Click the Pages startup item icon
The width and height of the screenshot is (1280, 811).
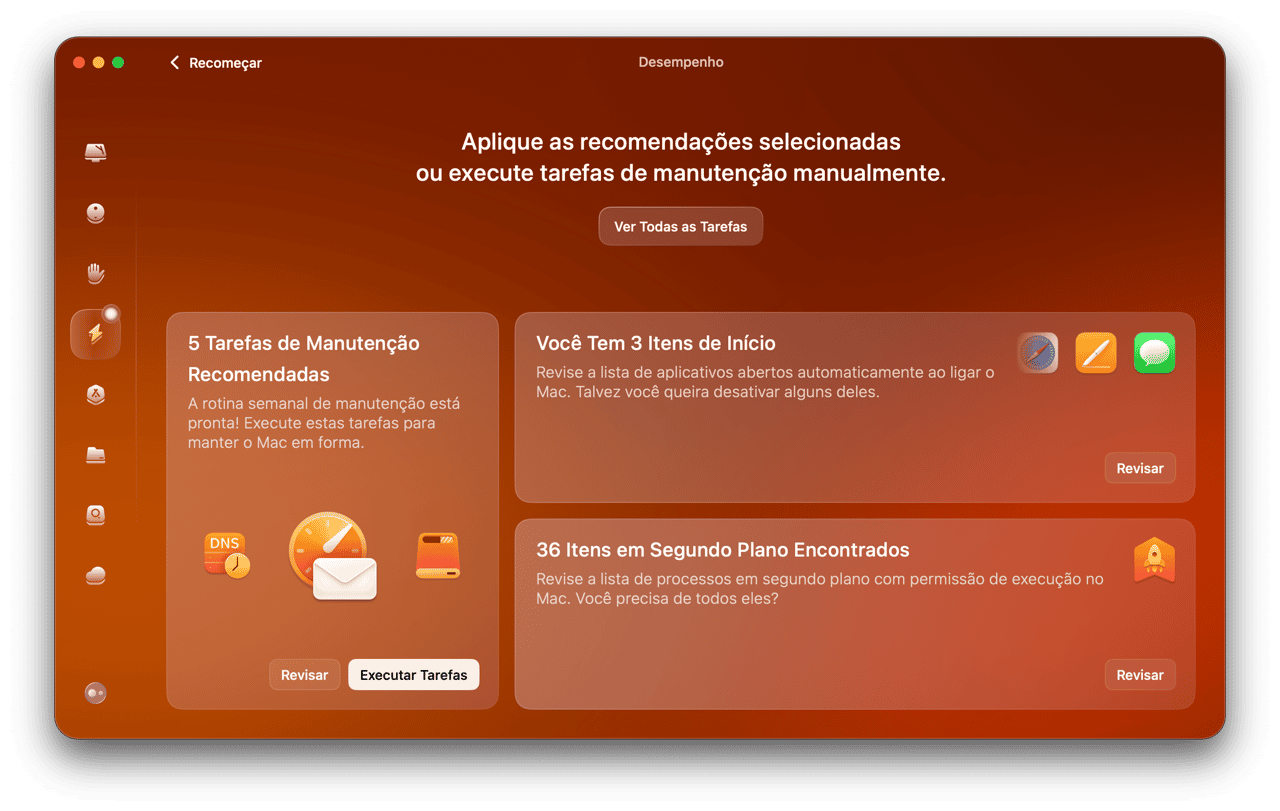1096,353
